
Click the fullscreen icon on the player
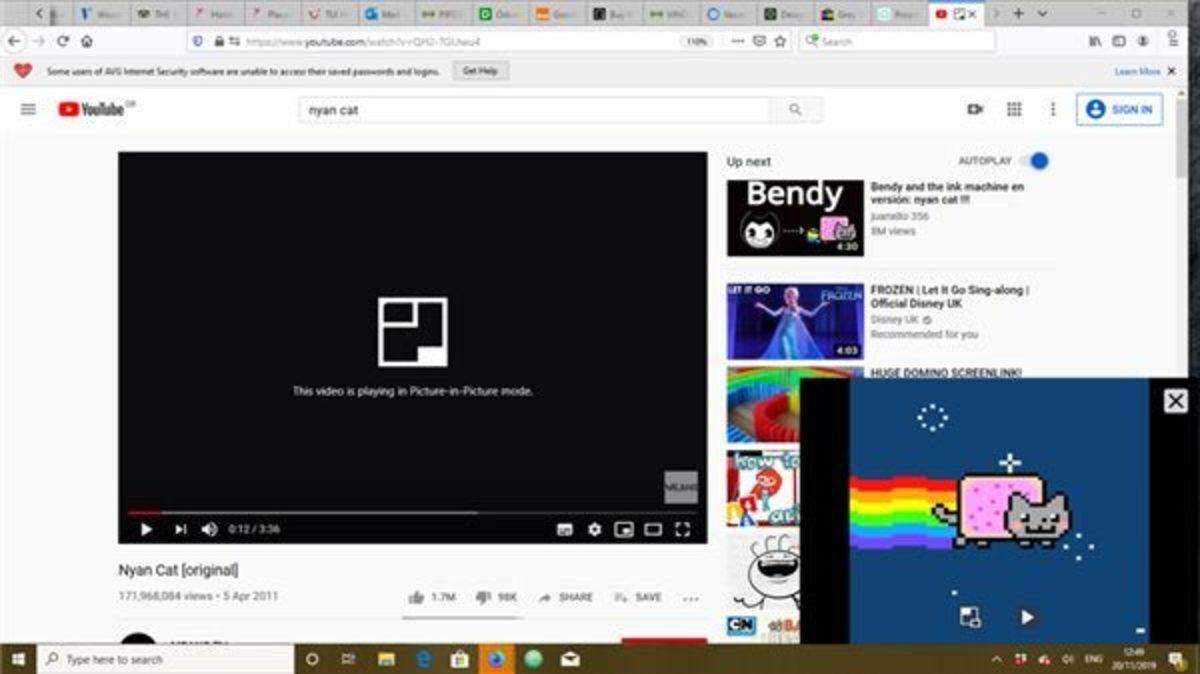684,528
